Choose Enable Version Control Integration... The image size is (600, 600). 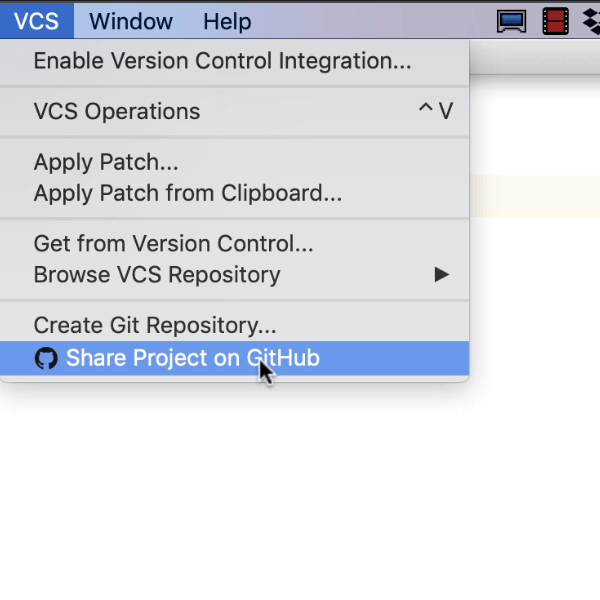[222, 61]
